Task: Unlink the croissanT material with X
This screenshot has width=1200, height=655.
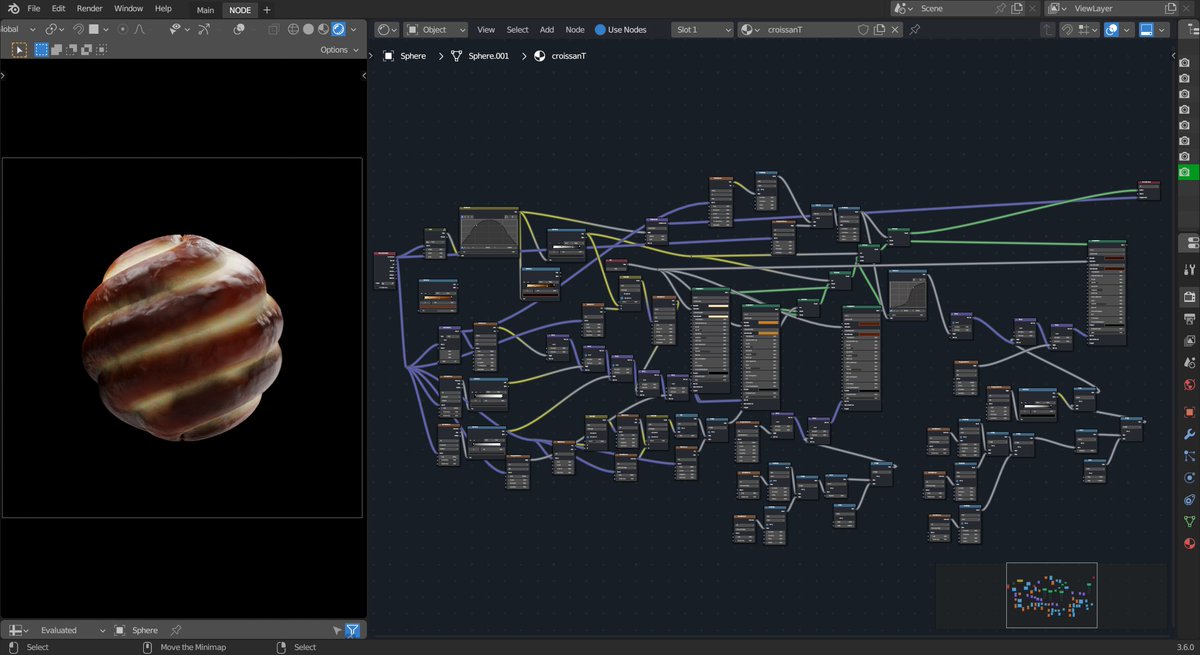Action: pyautogui.click(x=894, y=30)
